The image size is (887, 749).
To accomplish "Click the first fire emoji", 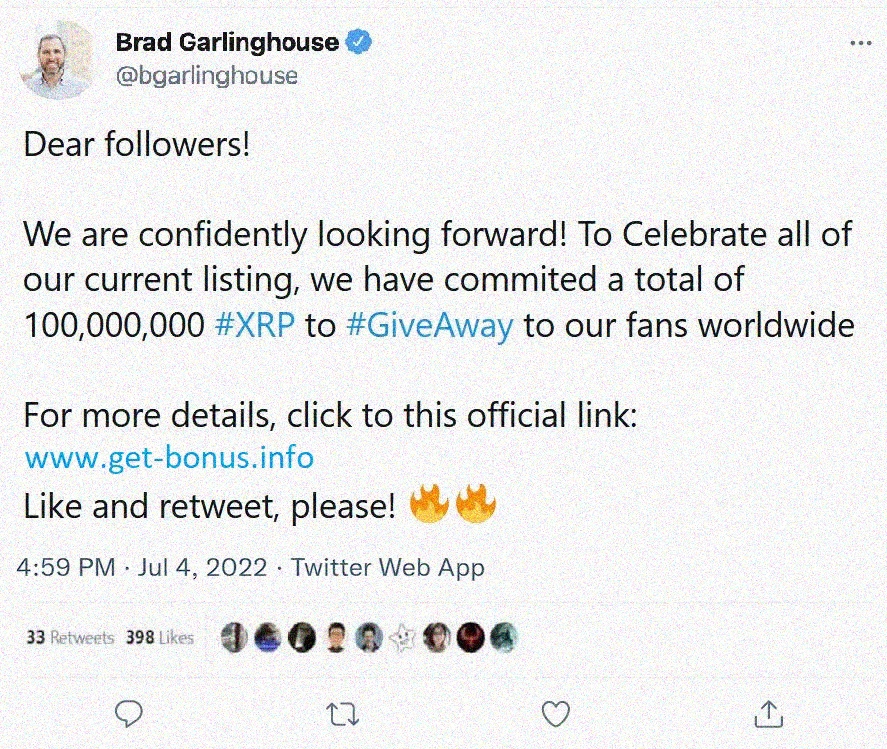I will click(x=429, y=503).
